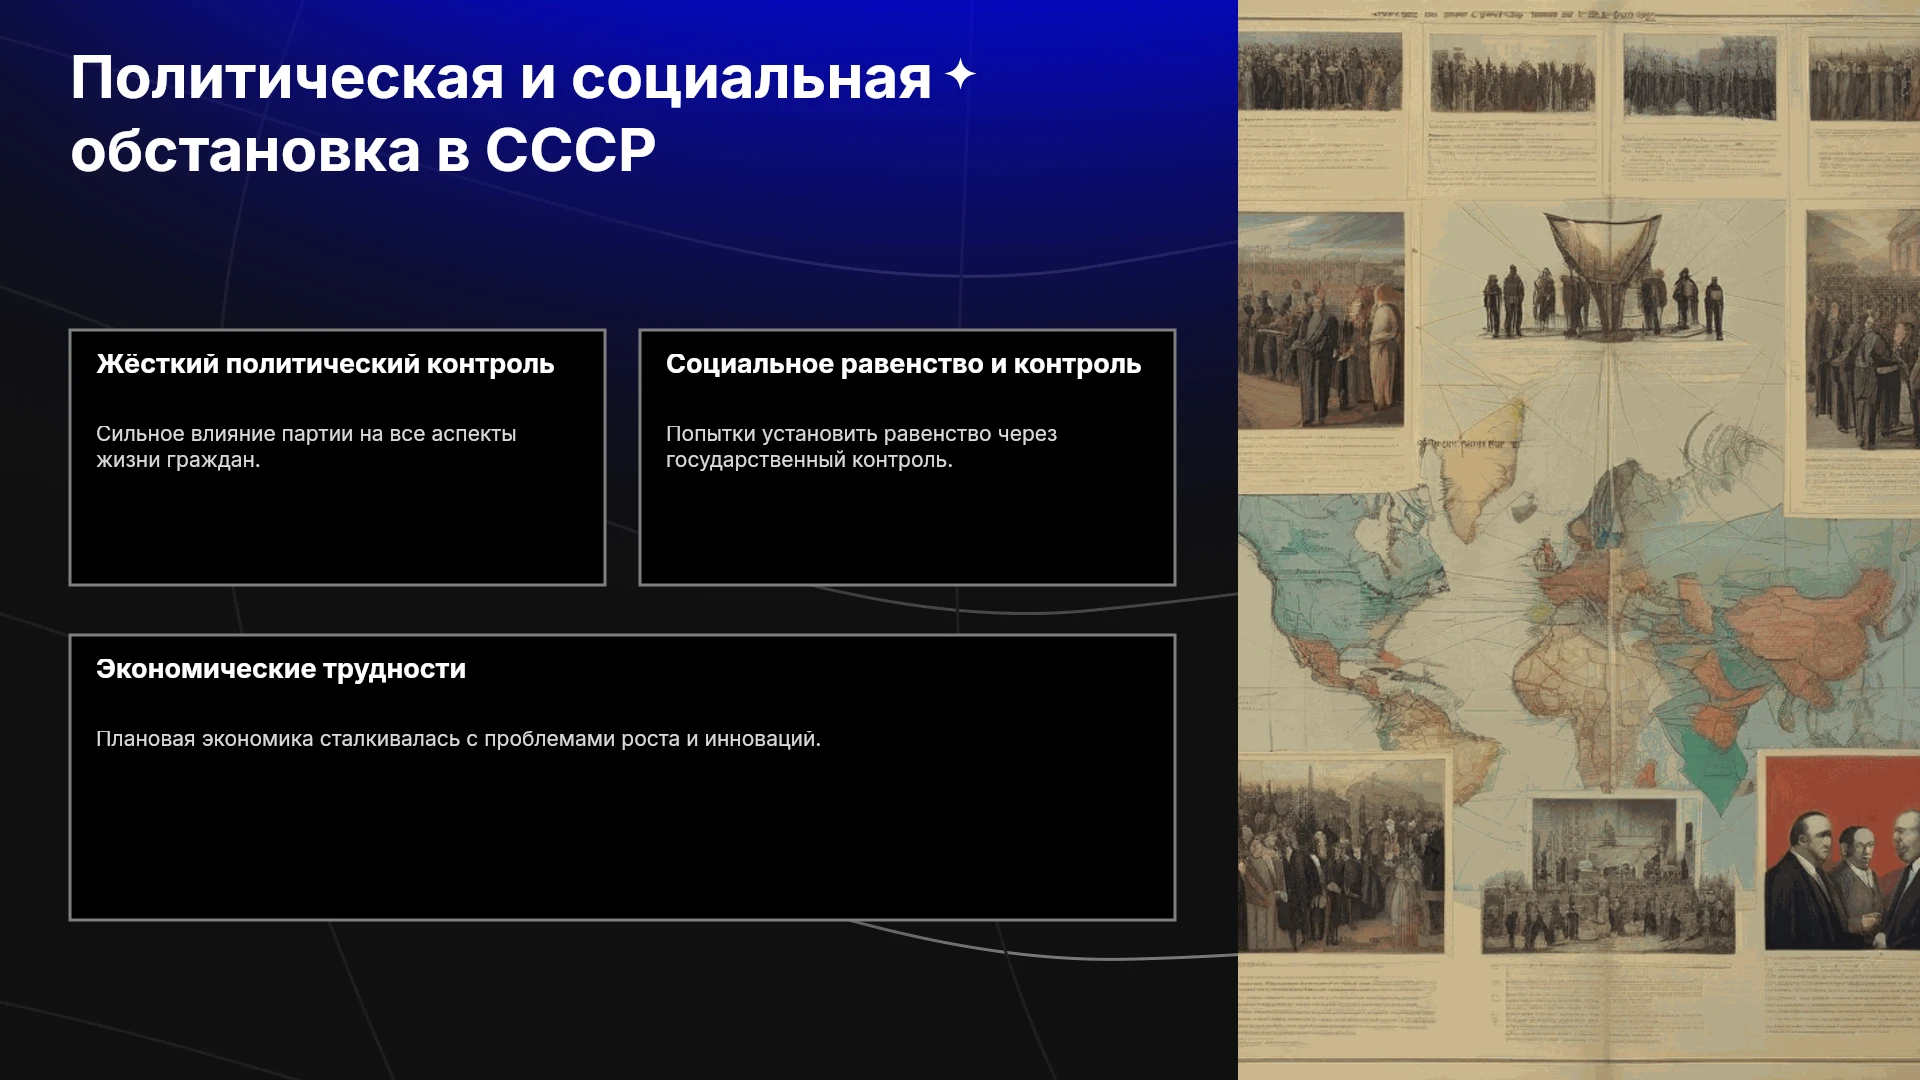The width and height of the screenshot is (1920, 1080).
Task: Click the sparkle star icon beside the title
Action: point(960,75)
